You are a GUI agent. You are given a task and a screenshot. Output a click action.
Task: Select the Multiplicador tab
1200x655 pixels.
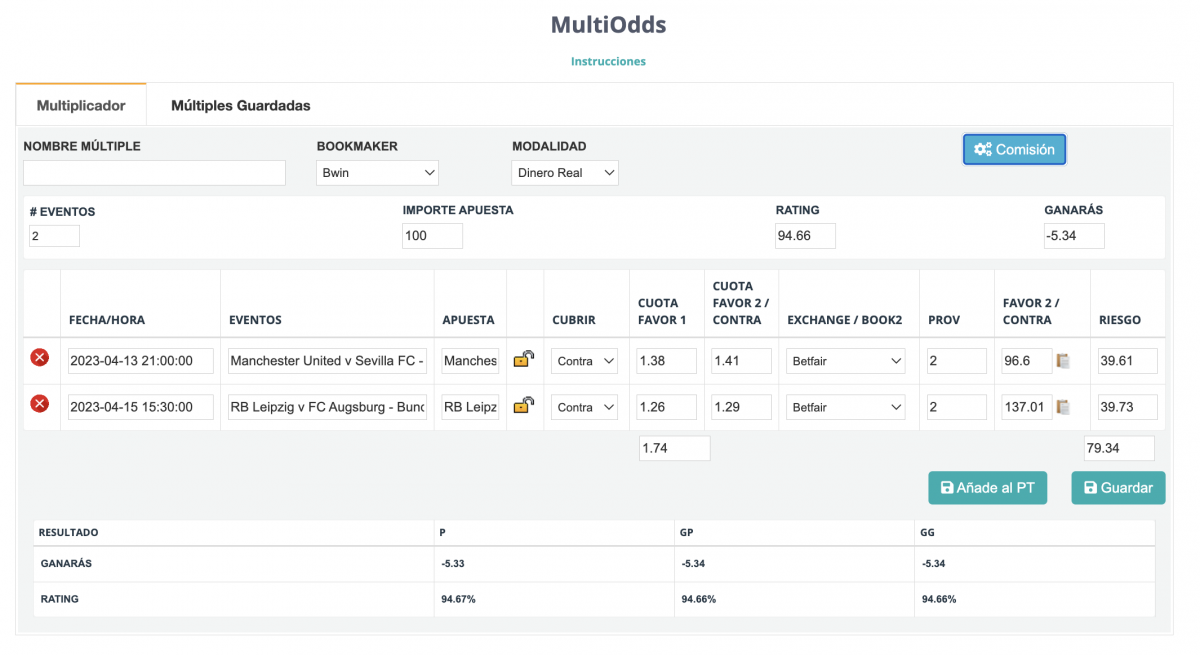(81, 105)
